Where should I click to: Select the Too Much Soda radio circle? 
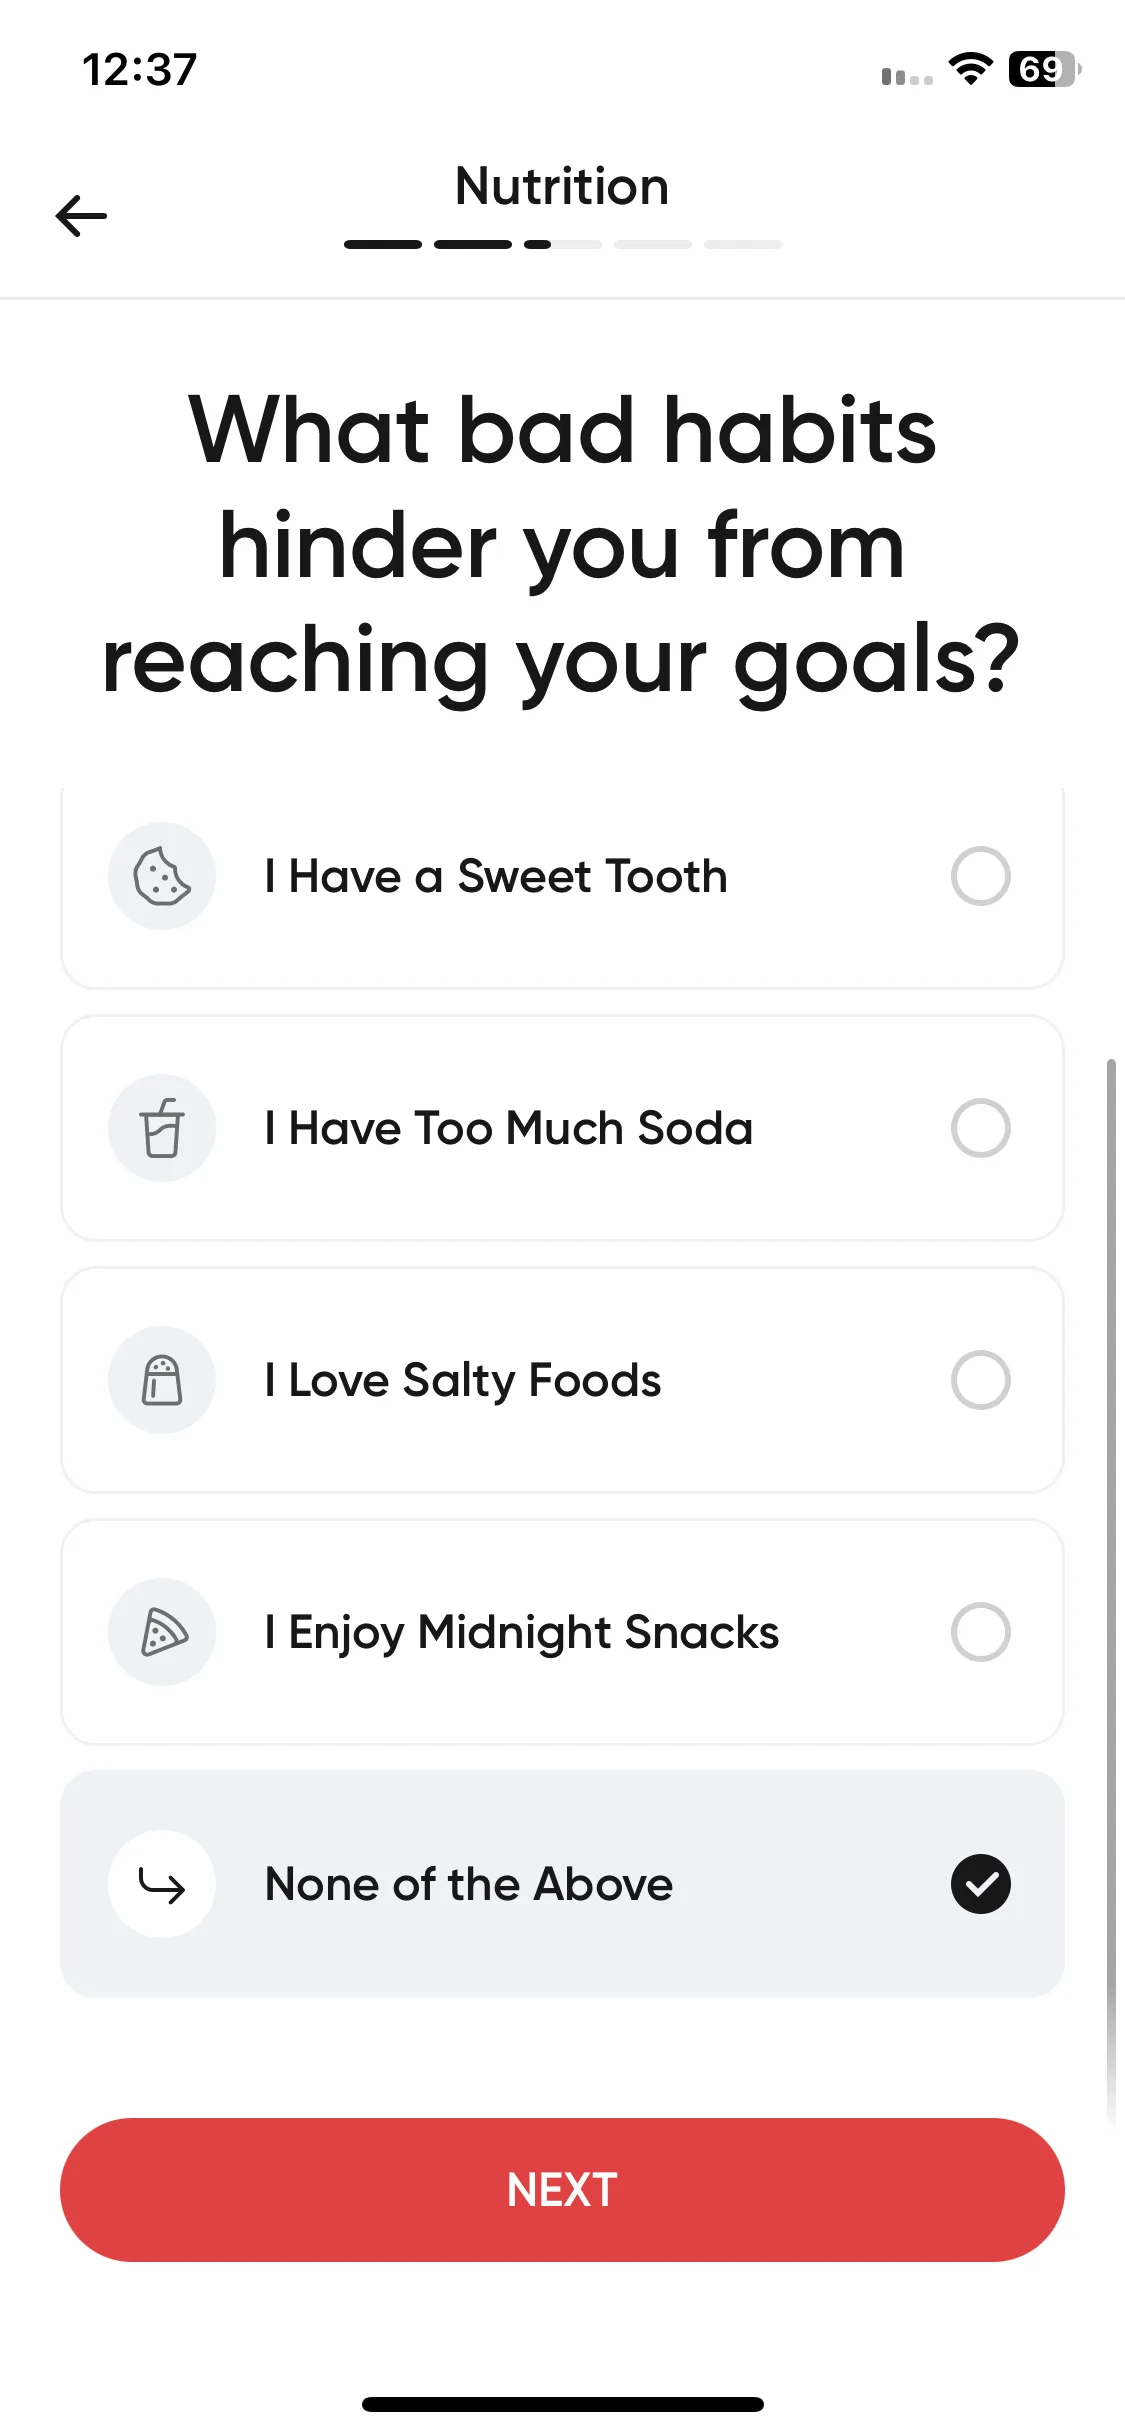click(981, 1128)
